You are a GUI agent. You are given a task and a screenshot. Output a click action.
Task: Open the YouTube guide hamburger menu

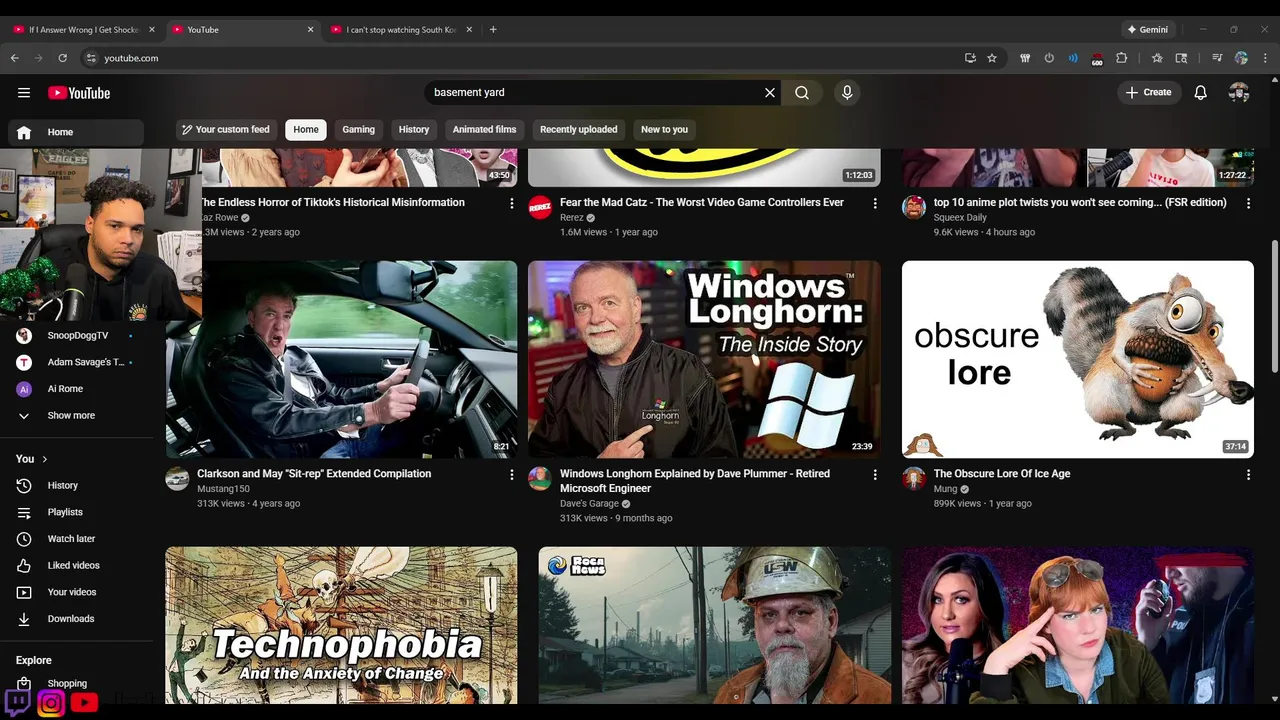(x=24, y=93)
